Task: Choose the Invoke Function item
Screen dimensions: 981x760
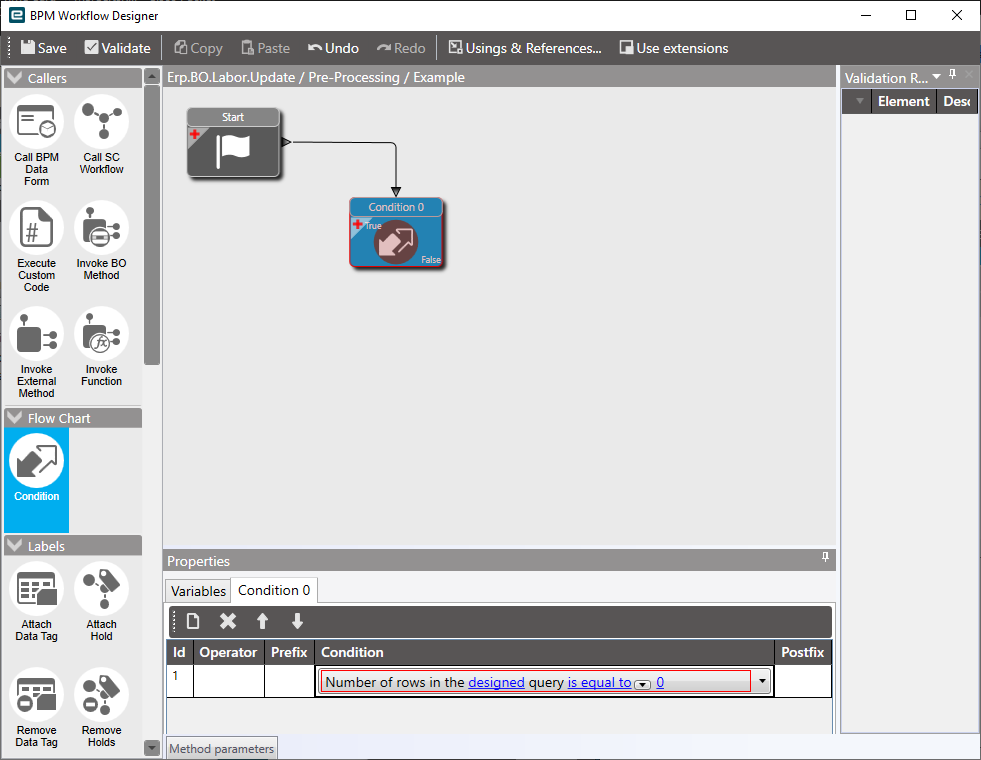Action: coord(101,347)
